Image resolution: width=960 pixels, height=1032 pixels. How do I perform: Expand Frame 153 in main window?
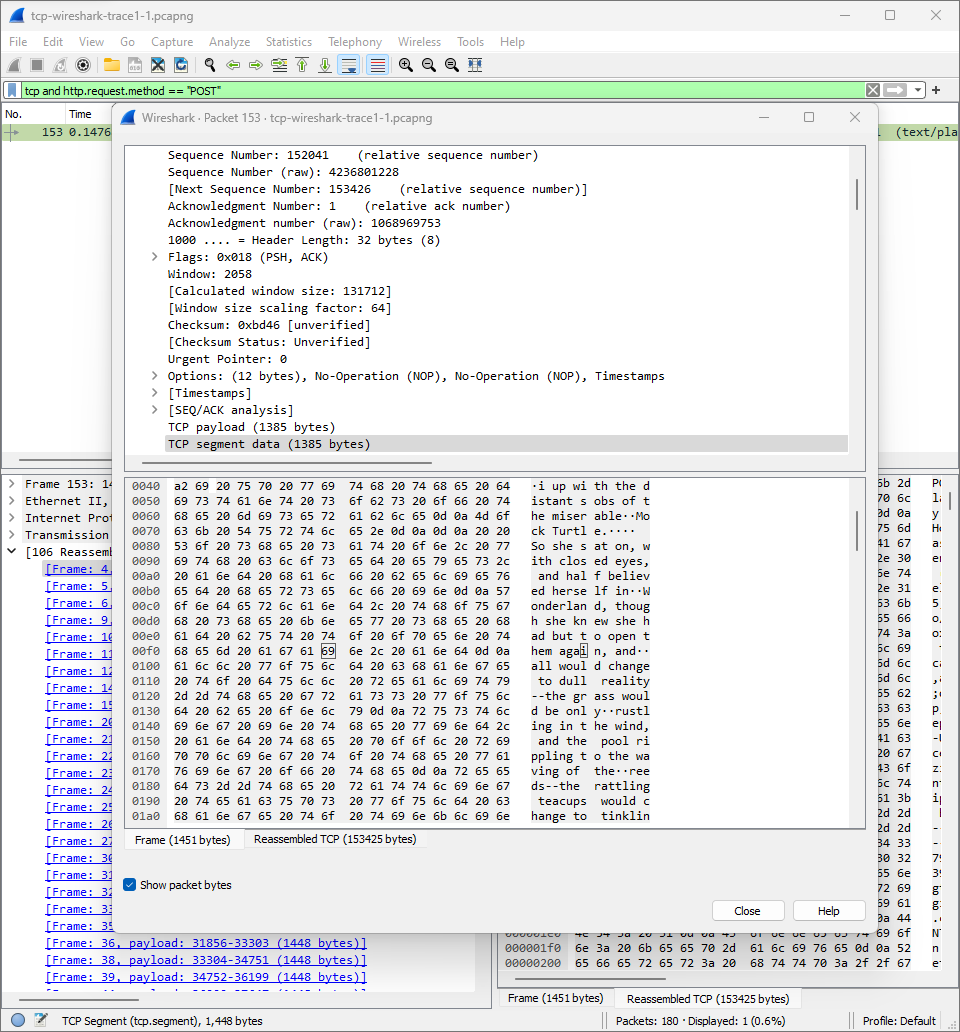(12, 484)
